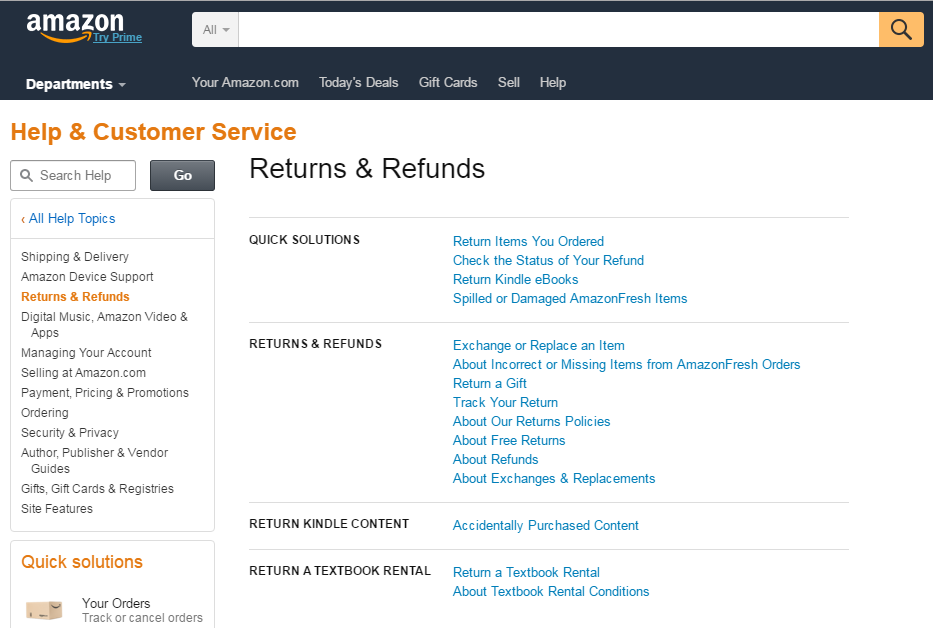Click the magnifier icon in Search Help
The height and width of the screenshot is (628, 933).
26,176
